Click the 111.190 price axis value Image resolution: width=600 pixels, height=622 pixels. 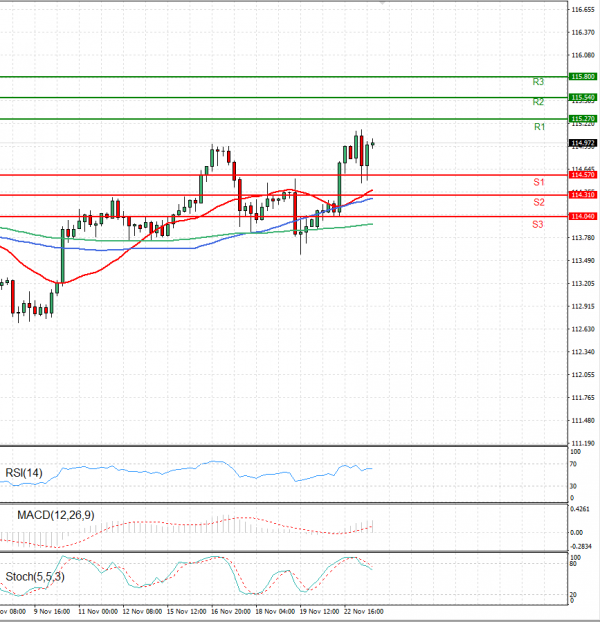(x=583, y=443)
